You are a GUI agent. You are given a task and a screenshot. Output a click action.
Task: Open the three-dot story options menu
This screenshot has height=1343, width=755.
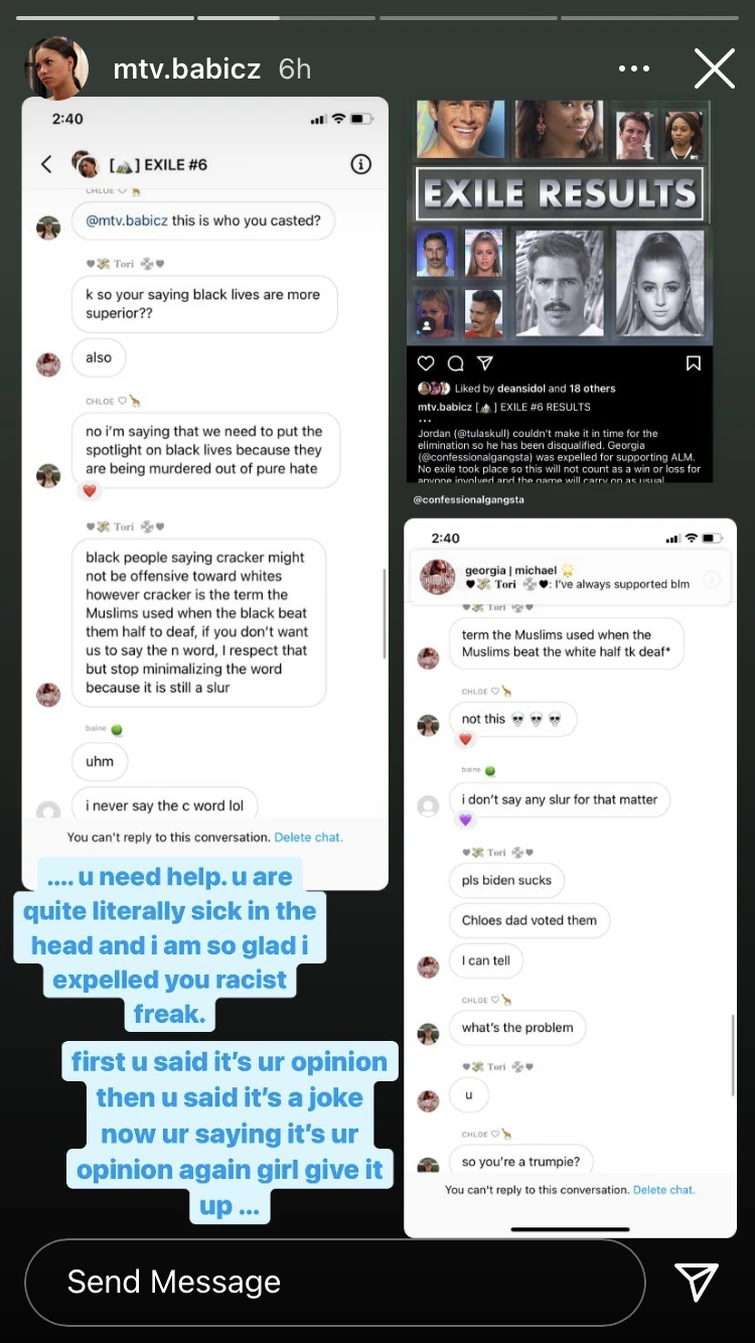coord(634,69)
